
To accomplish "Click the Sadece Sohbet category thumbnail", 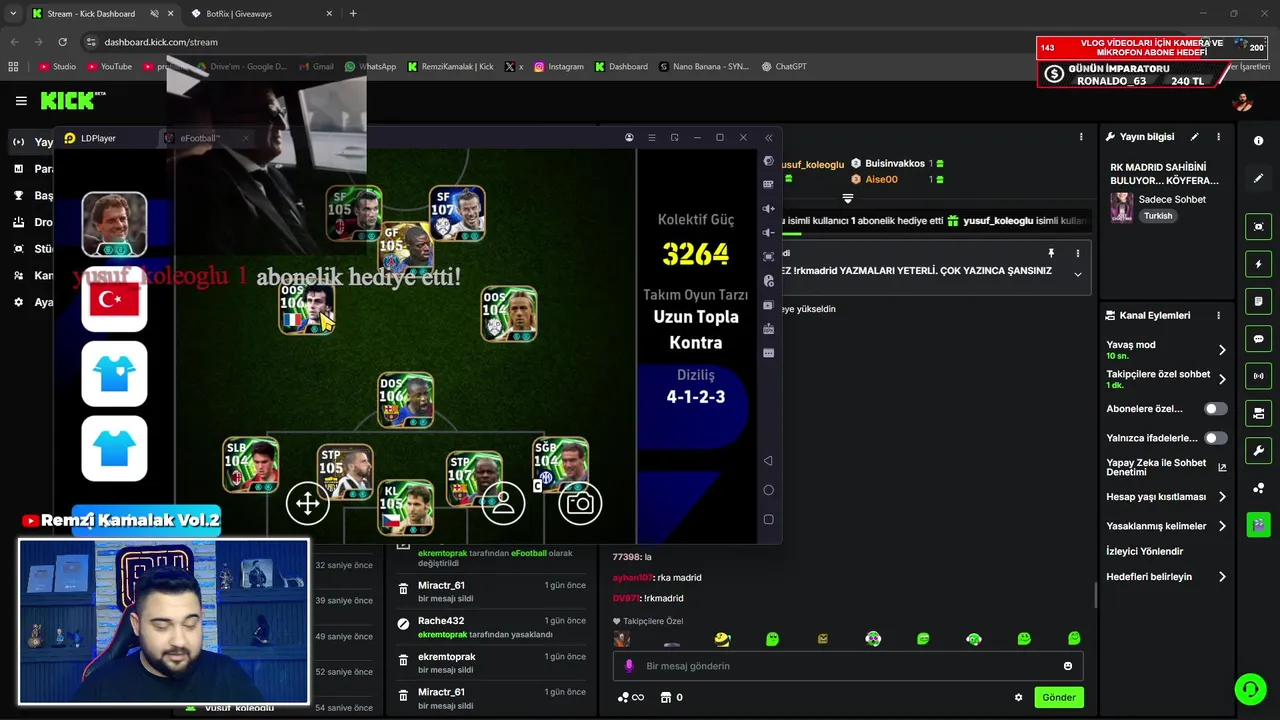I will (x=1122, y=207).
